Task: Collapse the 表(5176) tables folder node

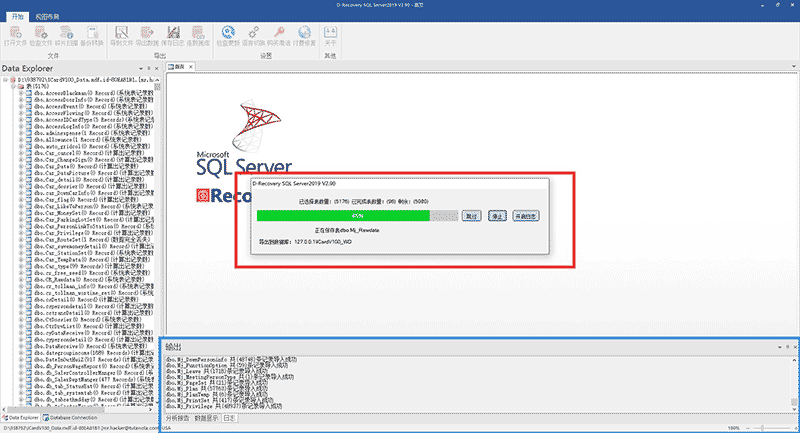Action: pos(14,87)
